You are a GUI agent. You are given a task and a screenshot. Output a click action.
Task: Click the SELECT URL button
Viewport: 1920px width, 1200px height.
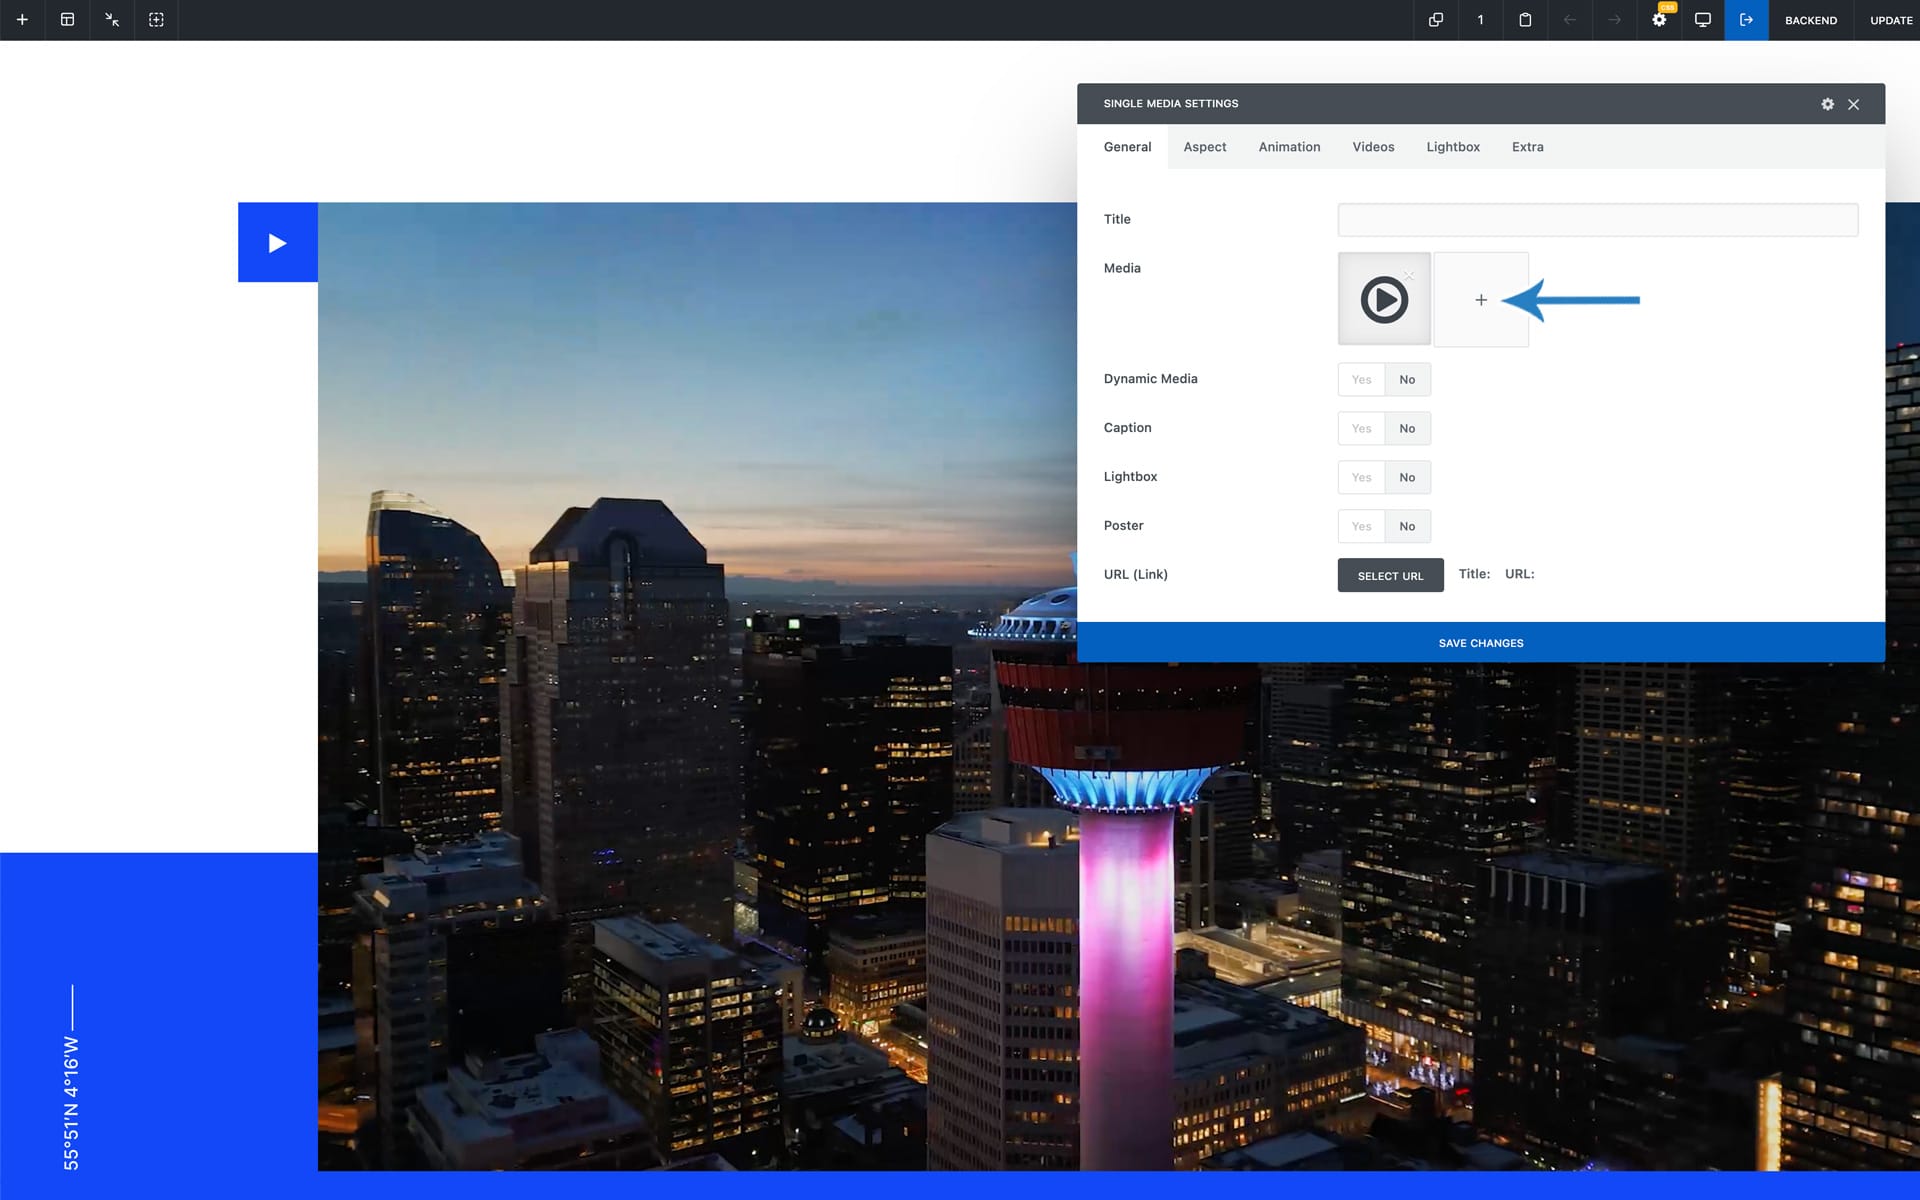pos(1390,576)
